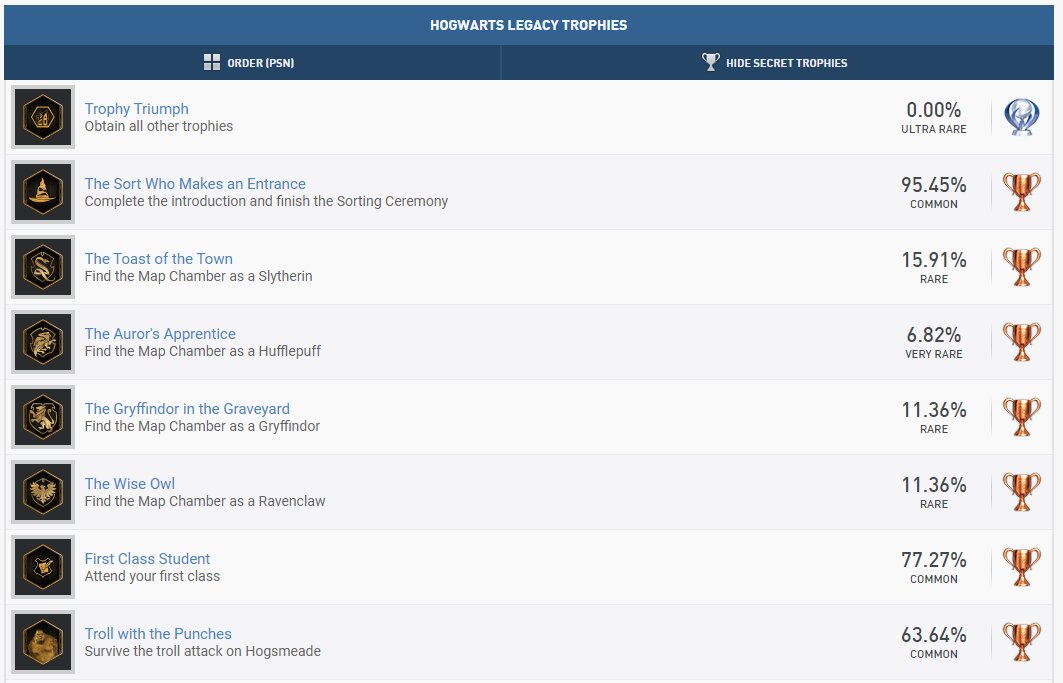Click the First Class Student crest icon

click(x=43, y=567)
